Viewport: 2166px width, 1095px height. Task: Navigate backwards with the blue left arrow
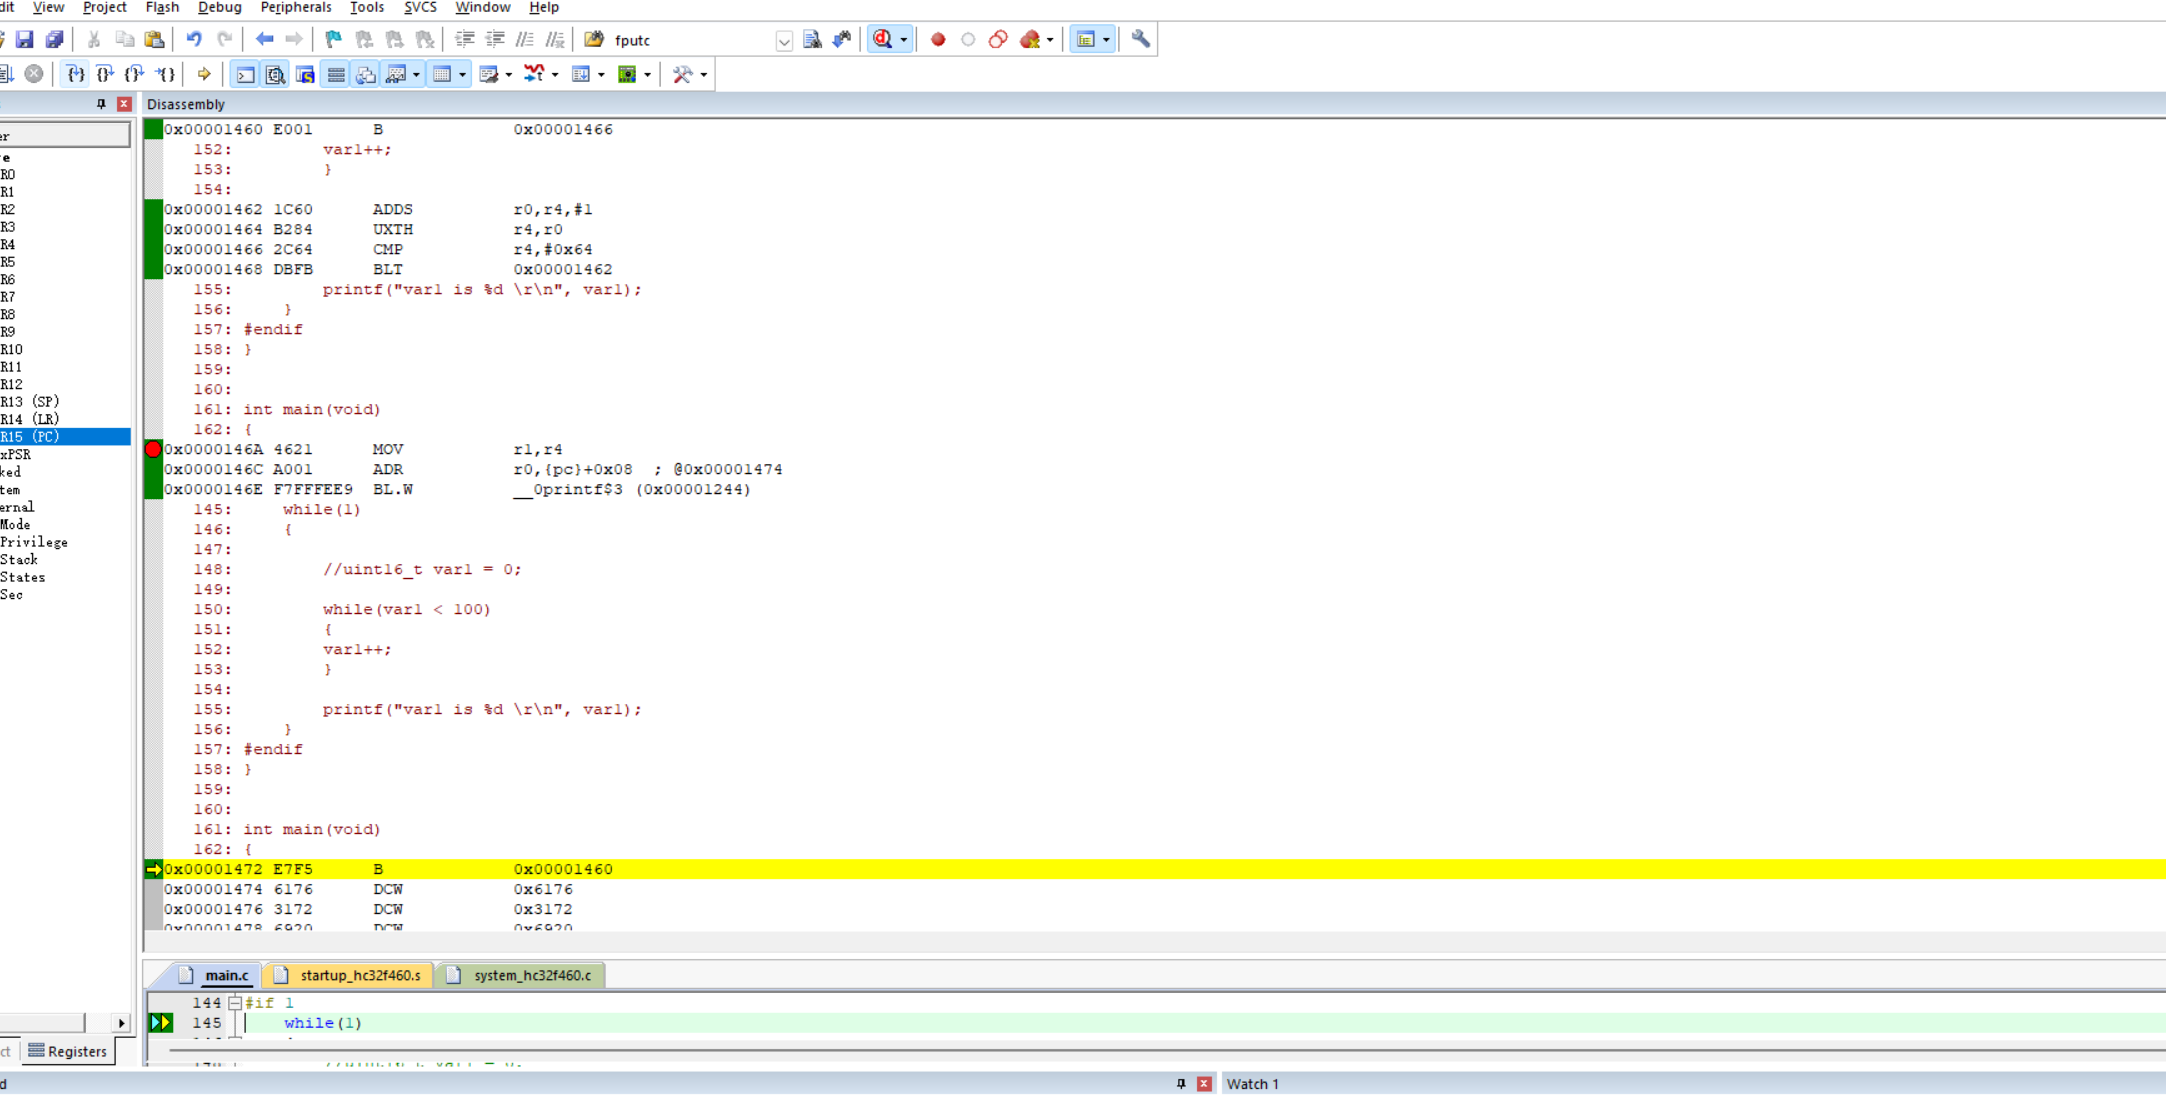click(264, 39)
